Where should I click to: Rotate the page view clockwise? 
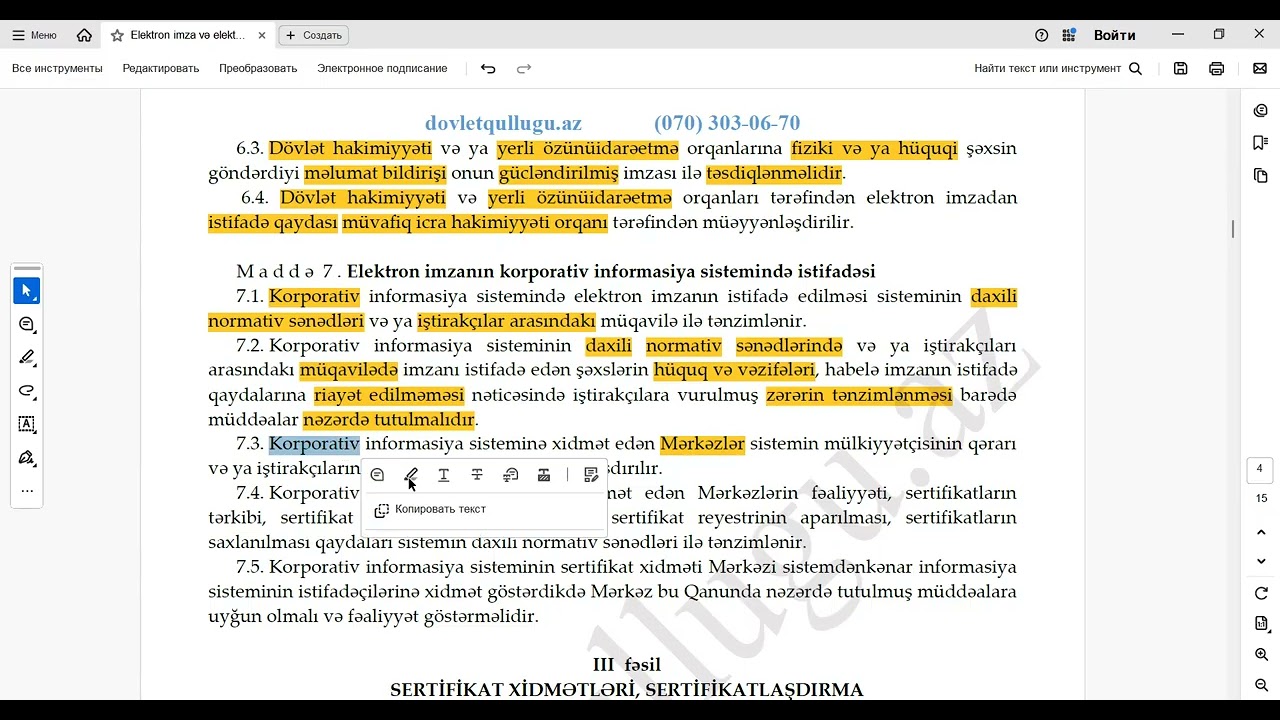[1261, 594]
